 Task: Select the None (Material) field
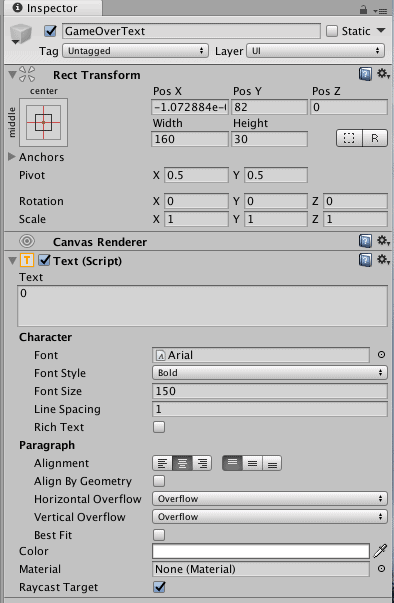[x=261, y=569]
